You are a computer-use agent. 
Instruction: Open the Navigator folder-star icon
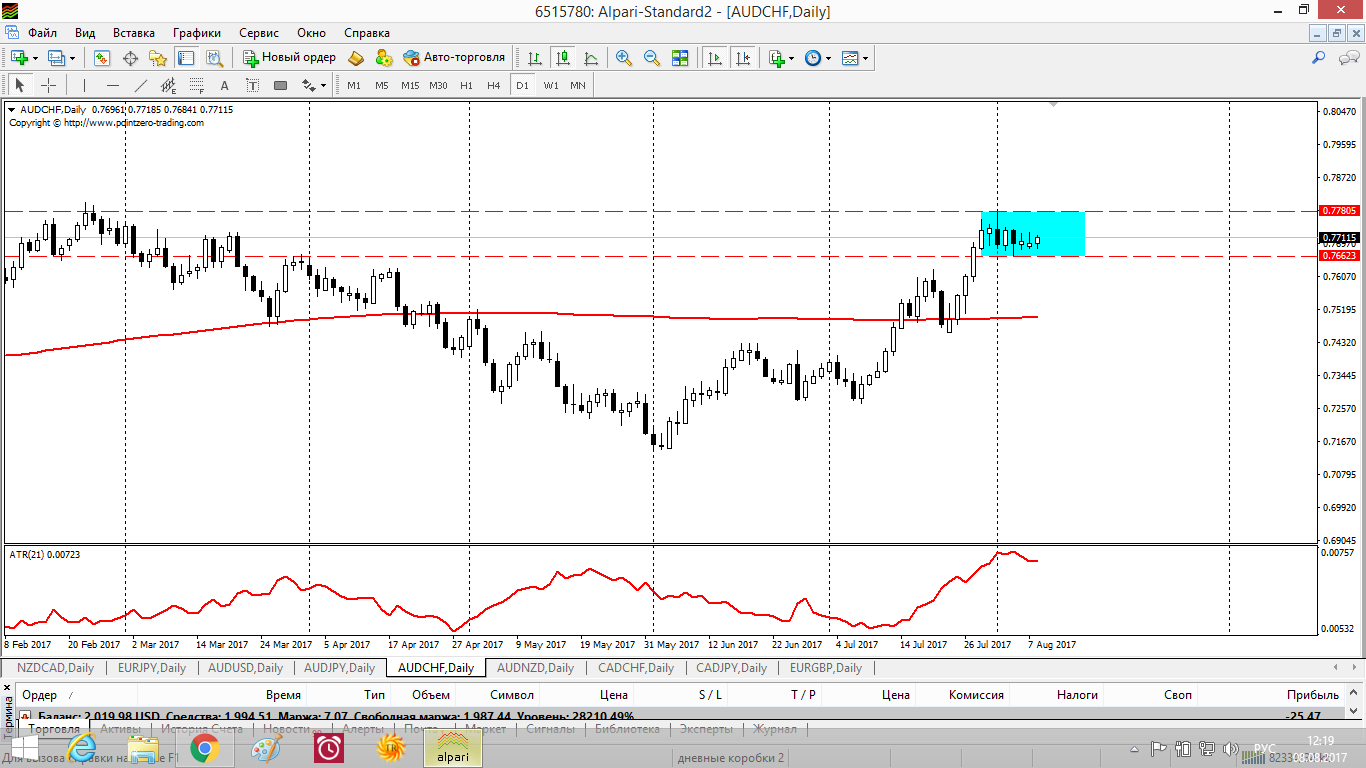[x=158, y=58]
